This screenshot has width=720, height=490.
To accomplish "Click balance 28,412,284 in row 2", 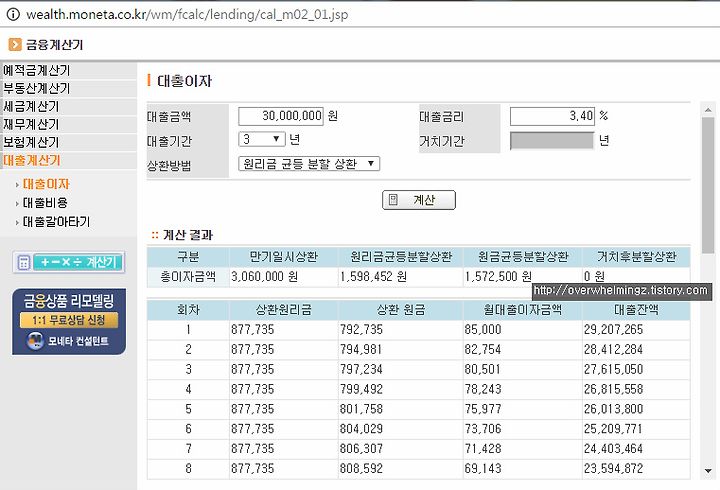I will 613,349.
